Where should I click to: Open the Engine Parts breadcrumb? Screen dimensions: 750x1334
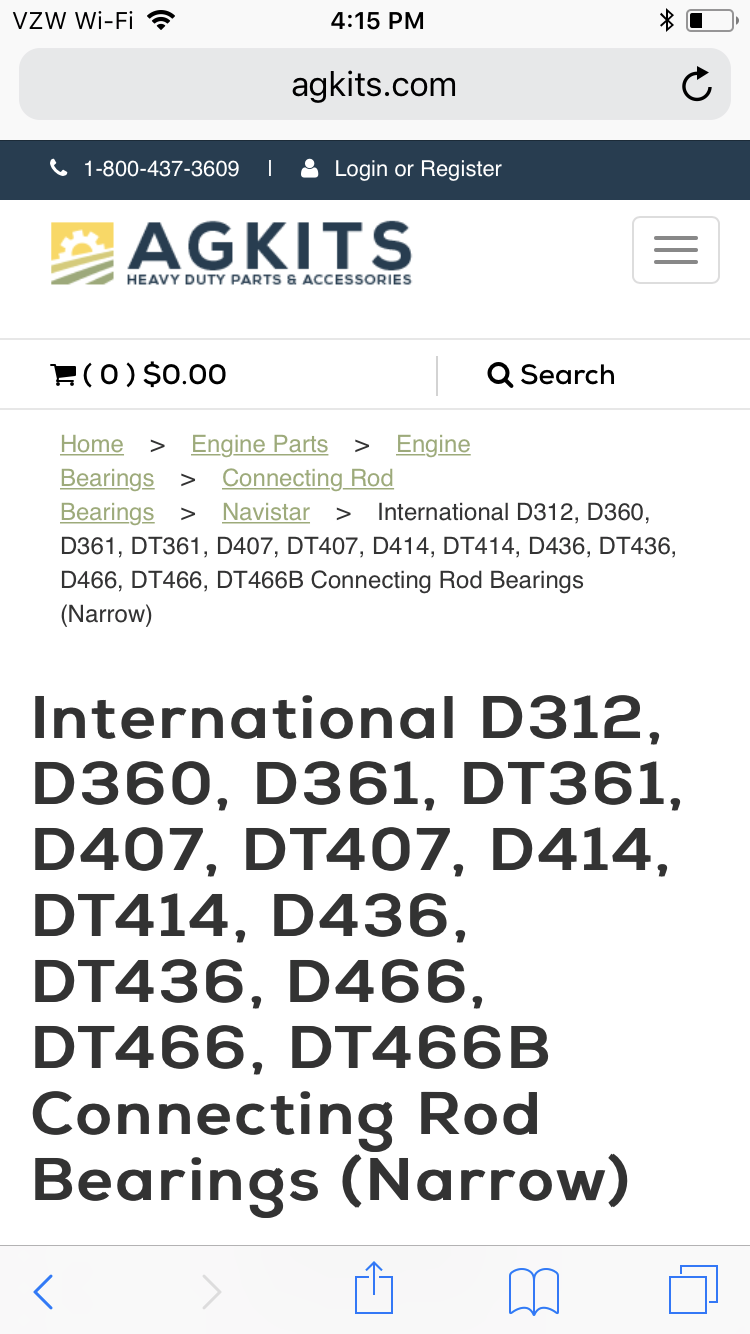259,444
